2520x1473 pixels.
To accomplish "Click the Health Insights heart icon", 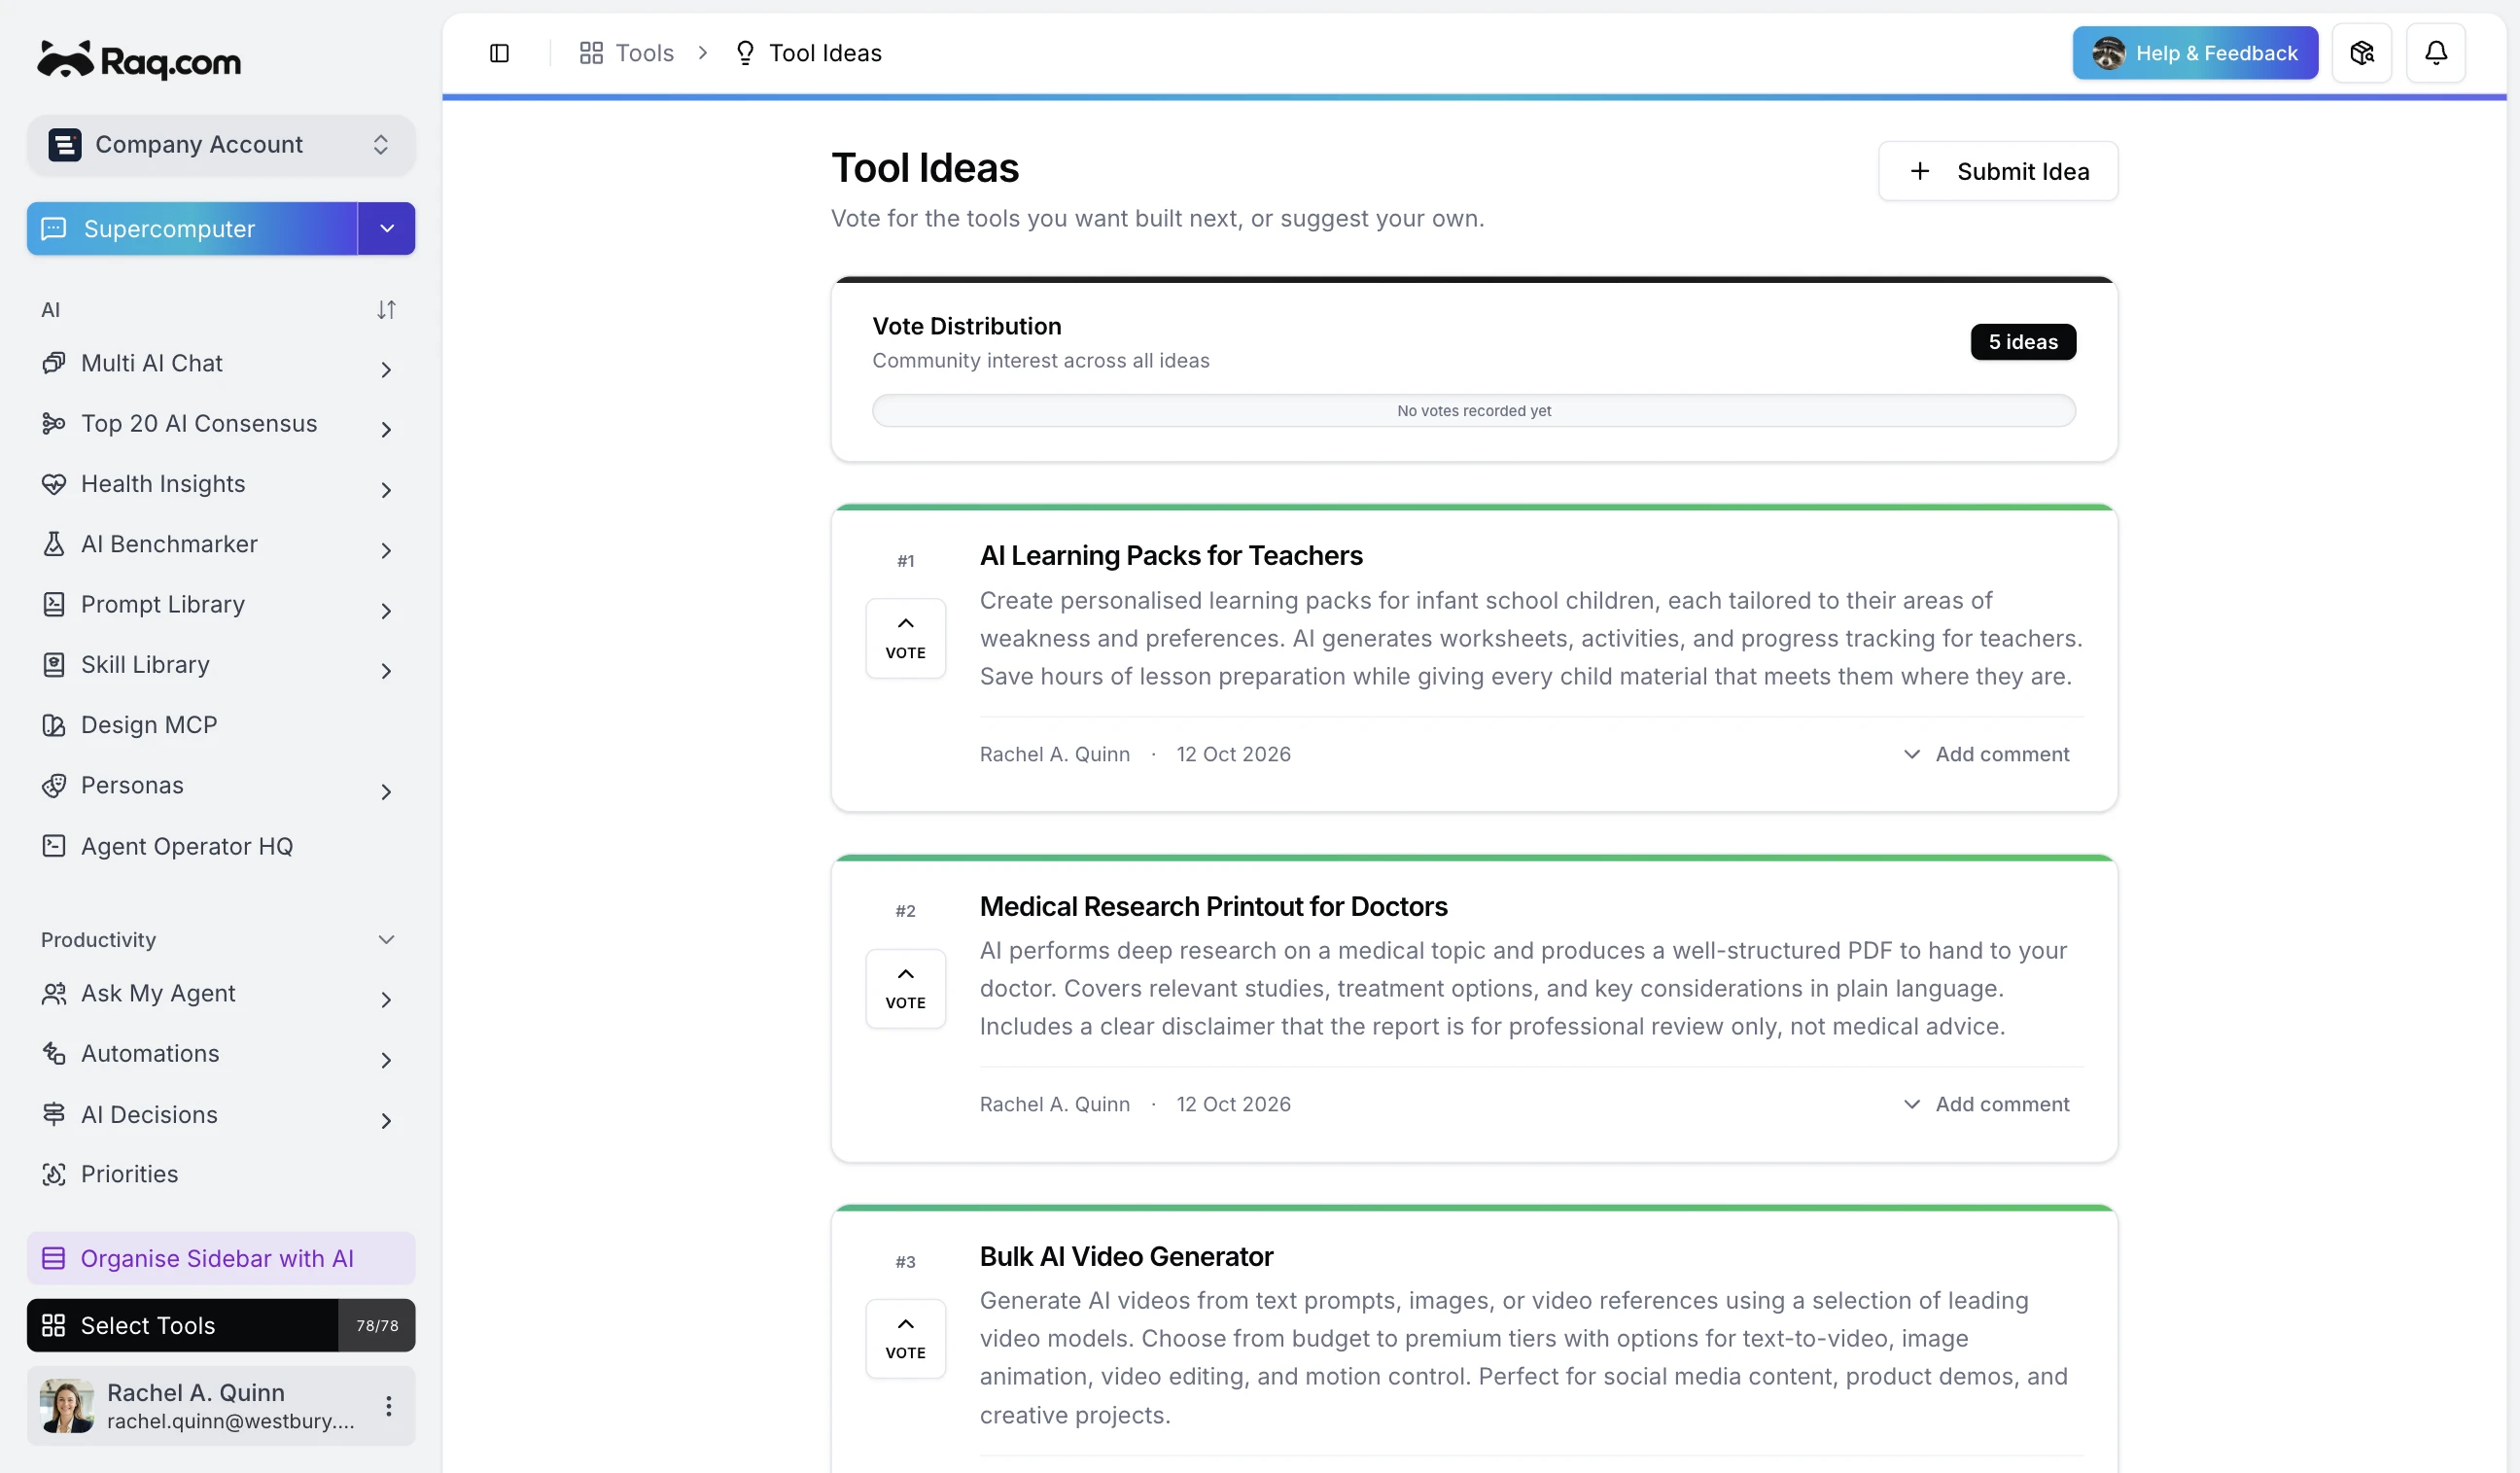I will (x=54, y=484).
